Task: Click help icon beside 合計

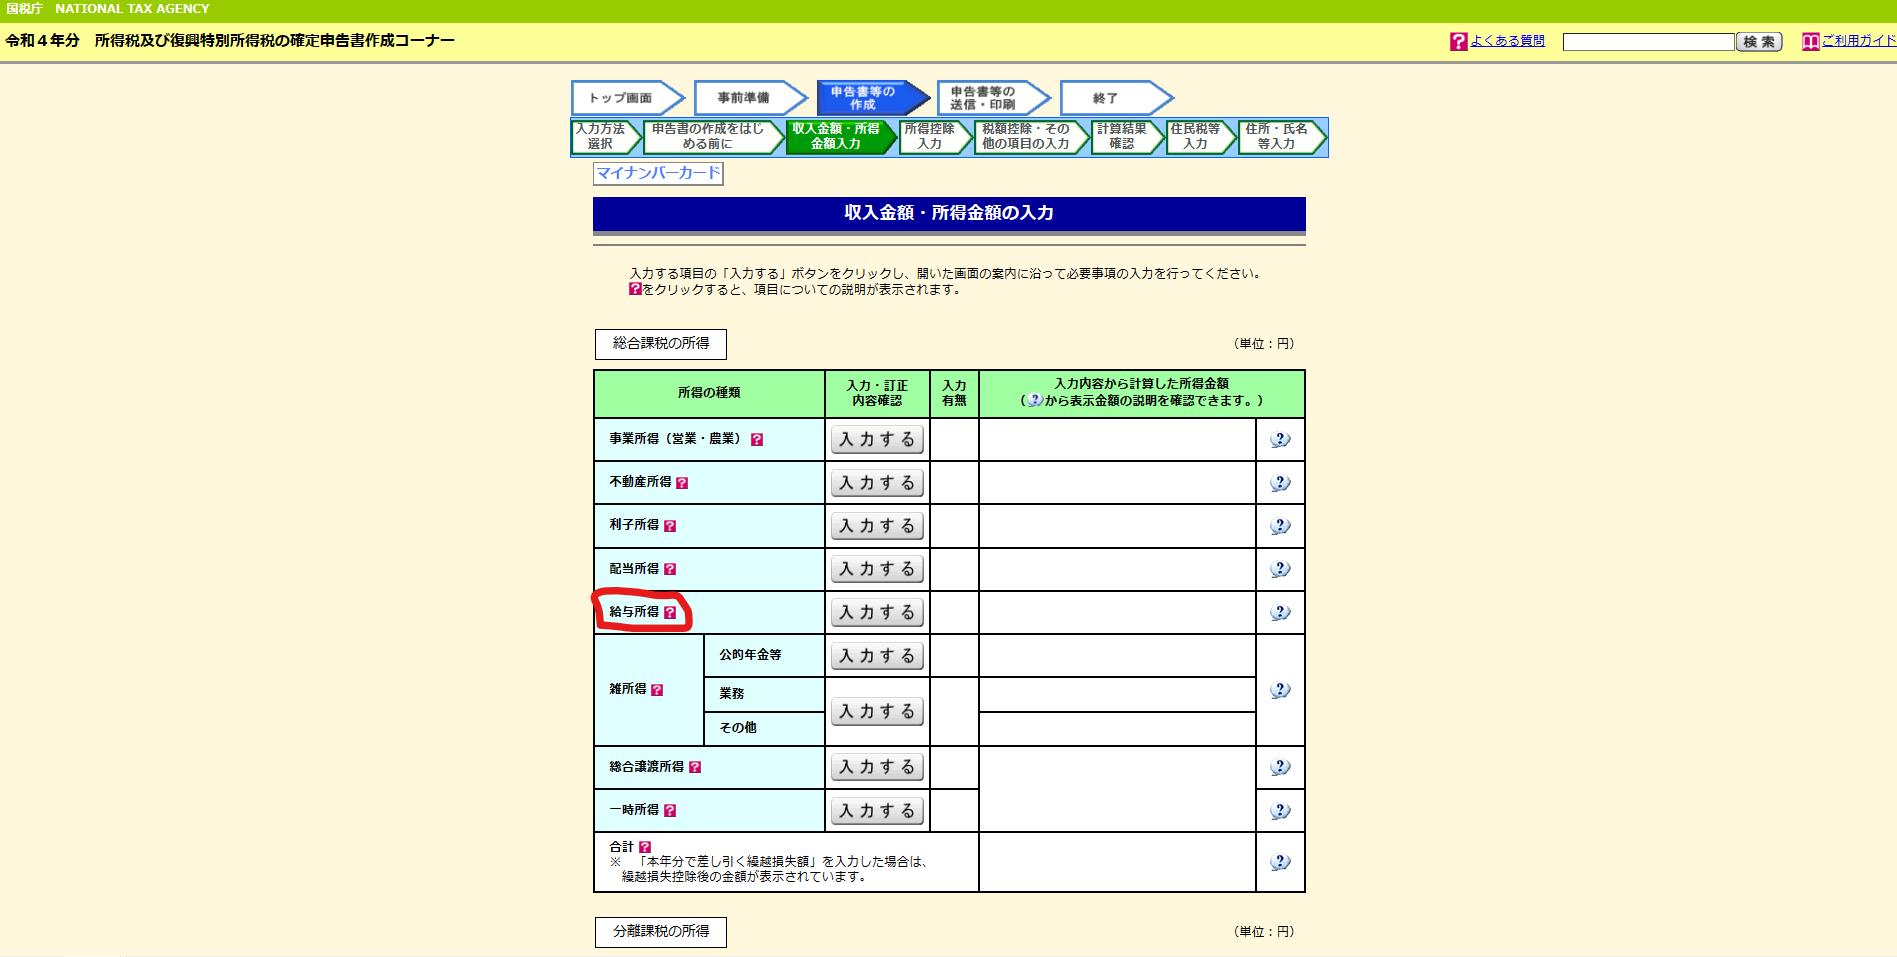Action: (645, 847)
